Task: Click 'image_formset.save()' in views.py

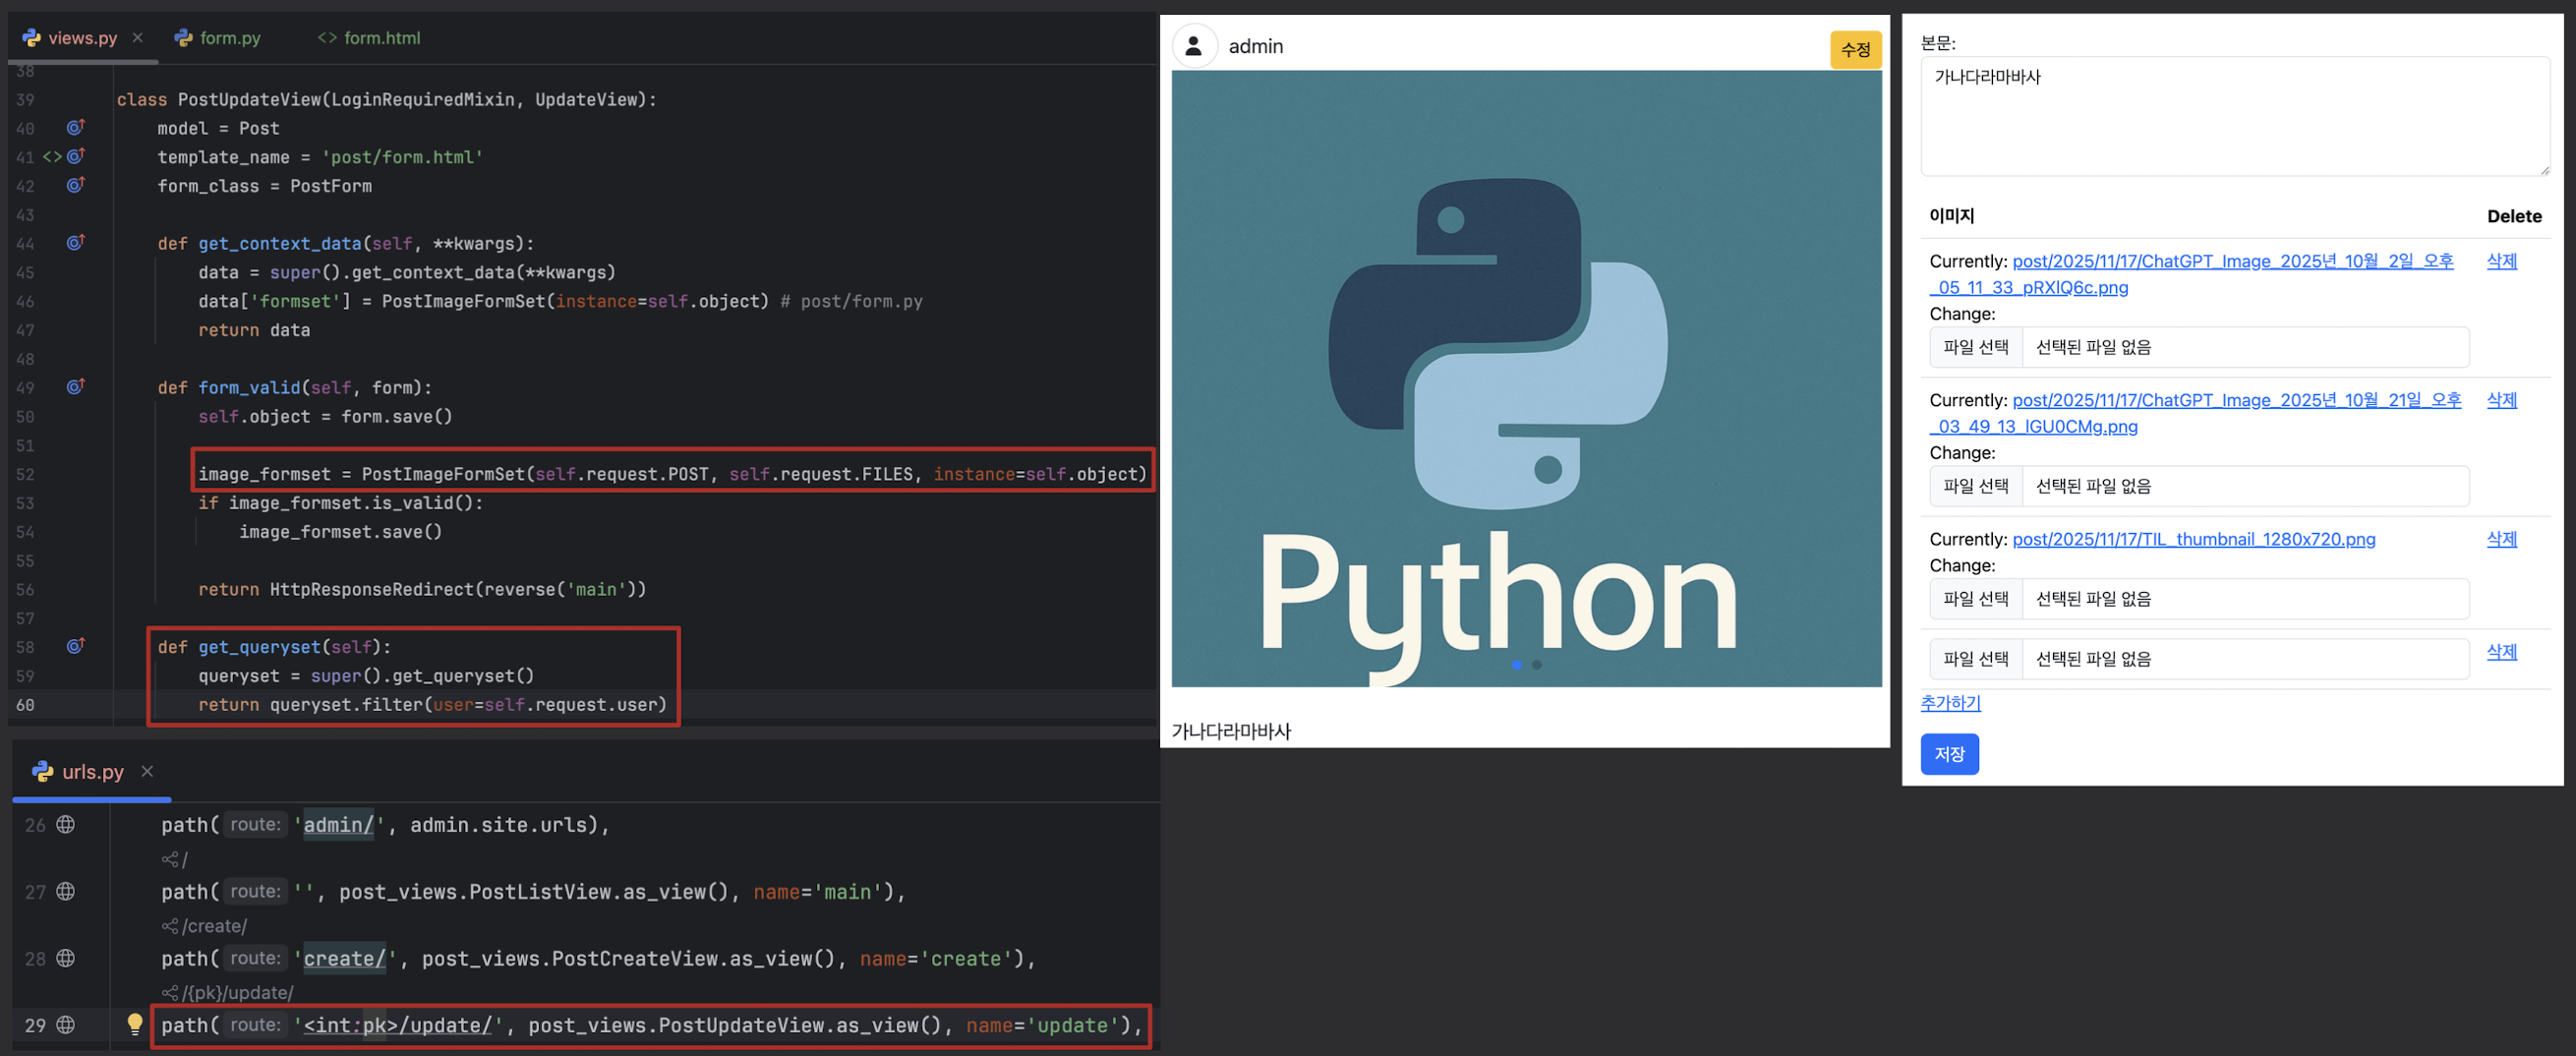Action: click(x=340, y=532)
